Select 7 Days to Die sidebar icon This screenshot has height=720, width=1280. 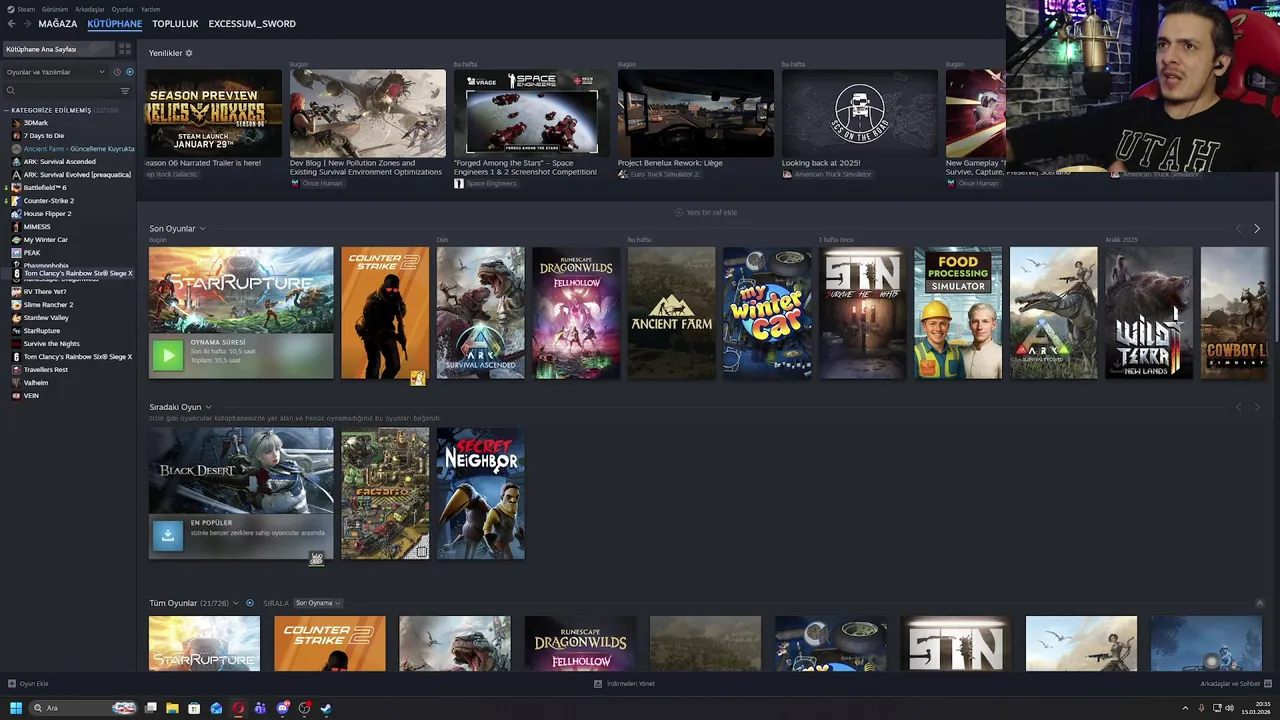(x=16, y=136)
